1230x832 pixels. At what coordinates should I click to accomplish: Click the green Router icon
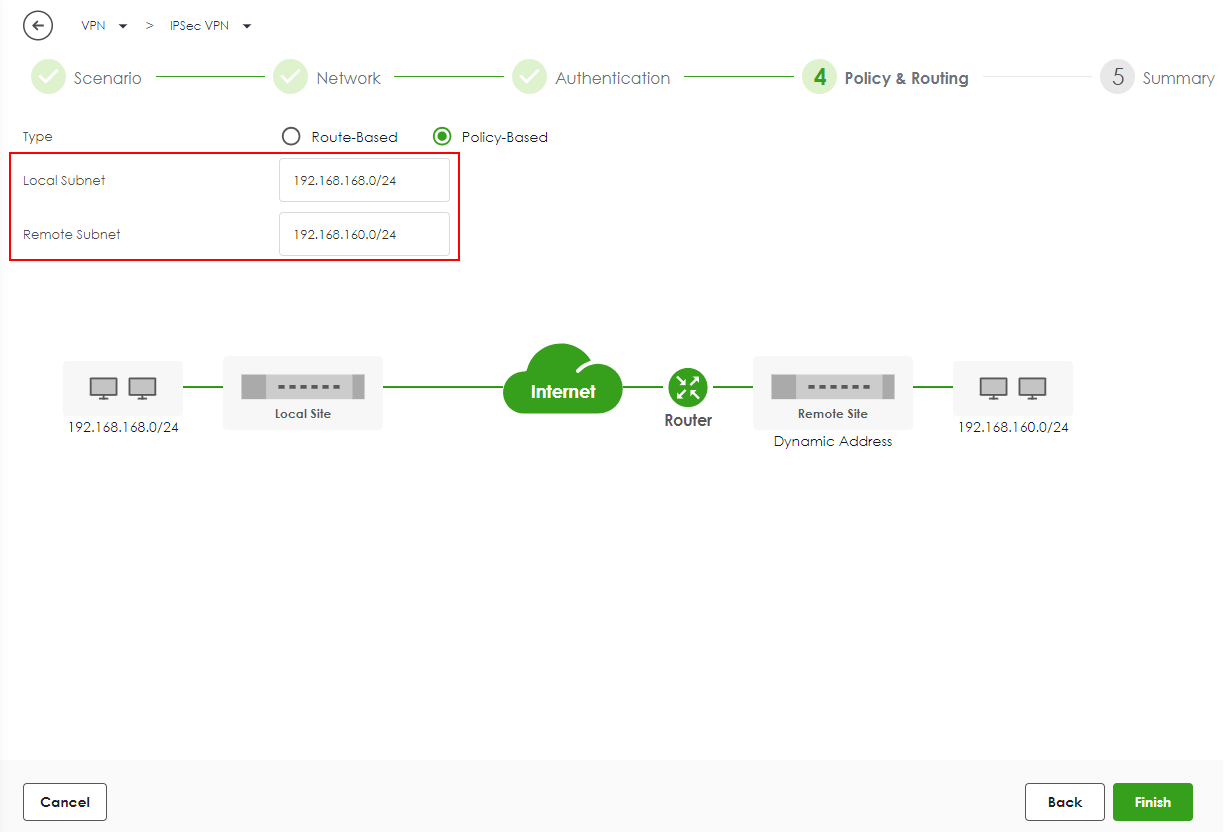[688, 387]
